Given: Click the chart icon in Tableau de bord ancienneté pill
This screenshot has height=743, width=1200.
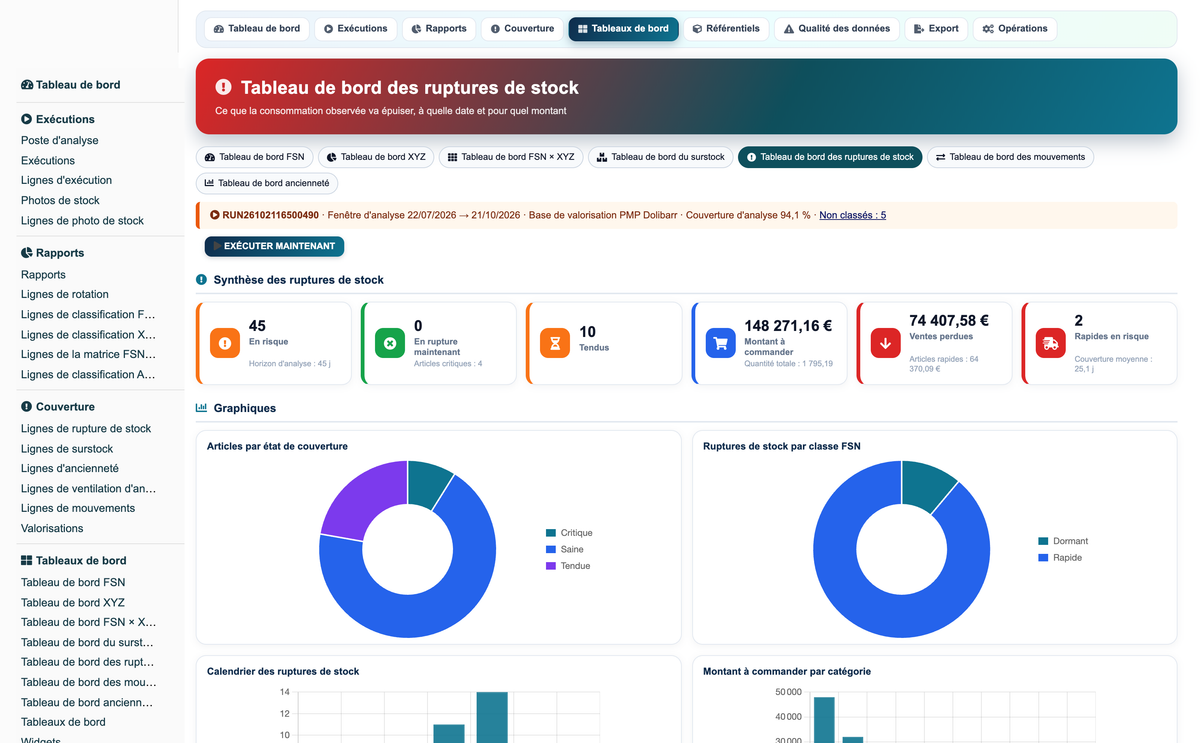Looking at the screenshot, I should tap(210, 183).
